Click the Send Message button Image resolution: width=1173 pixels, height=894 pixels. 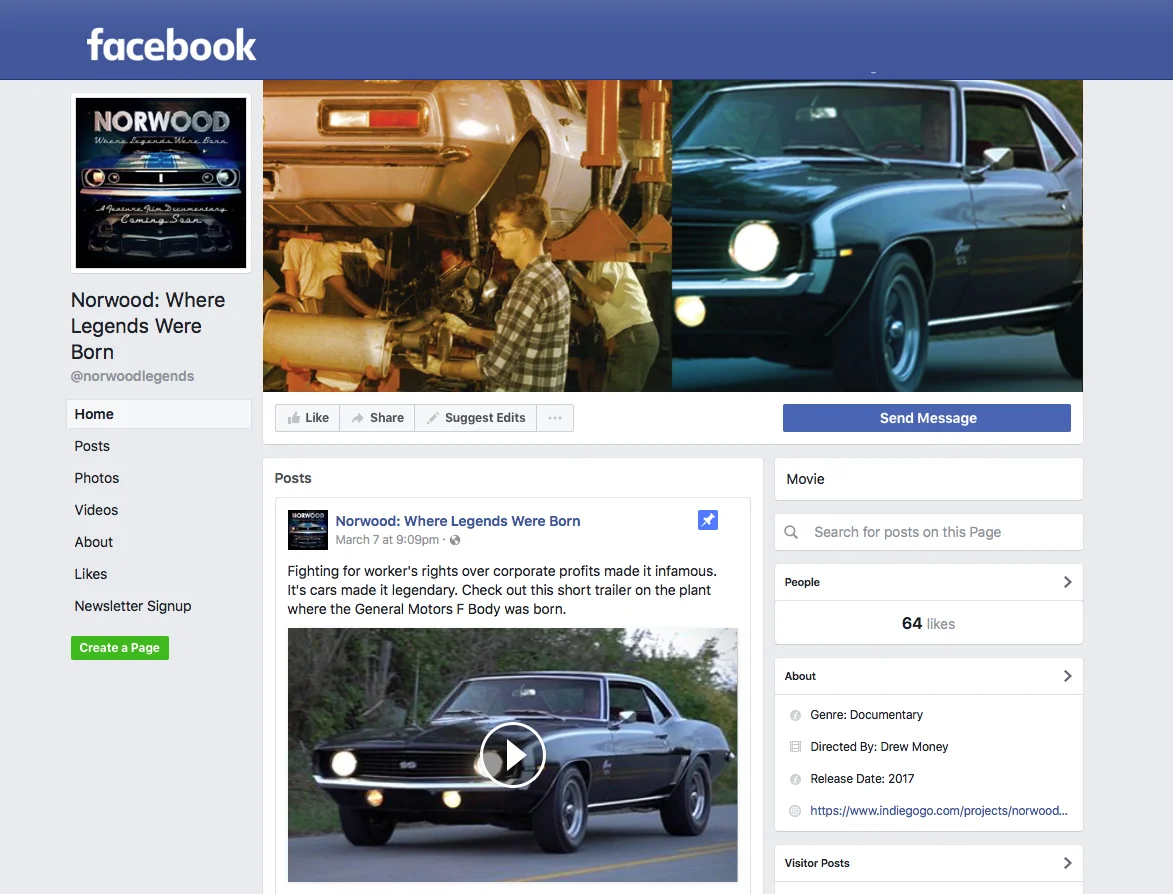(927, 418)
